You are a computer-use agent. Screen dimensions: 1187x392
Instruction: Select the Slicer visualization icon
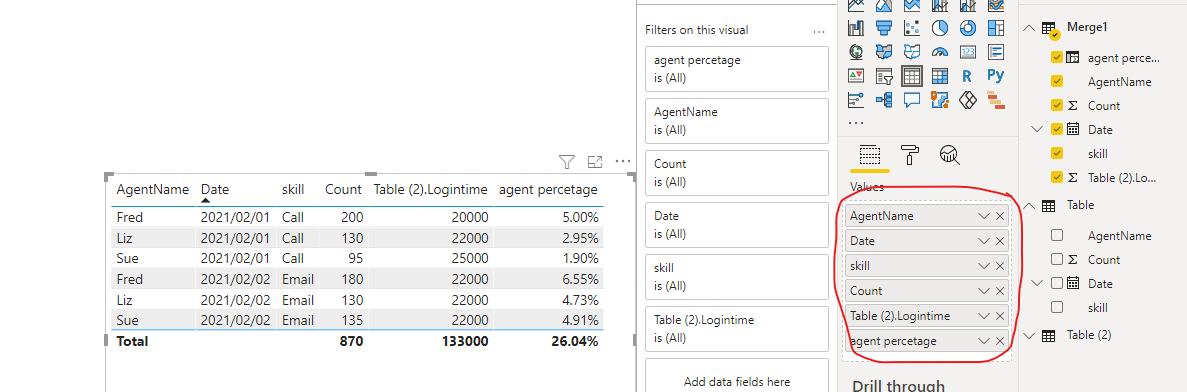(884, 76)
